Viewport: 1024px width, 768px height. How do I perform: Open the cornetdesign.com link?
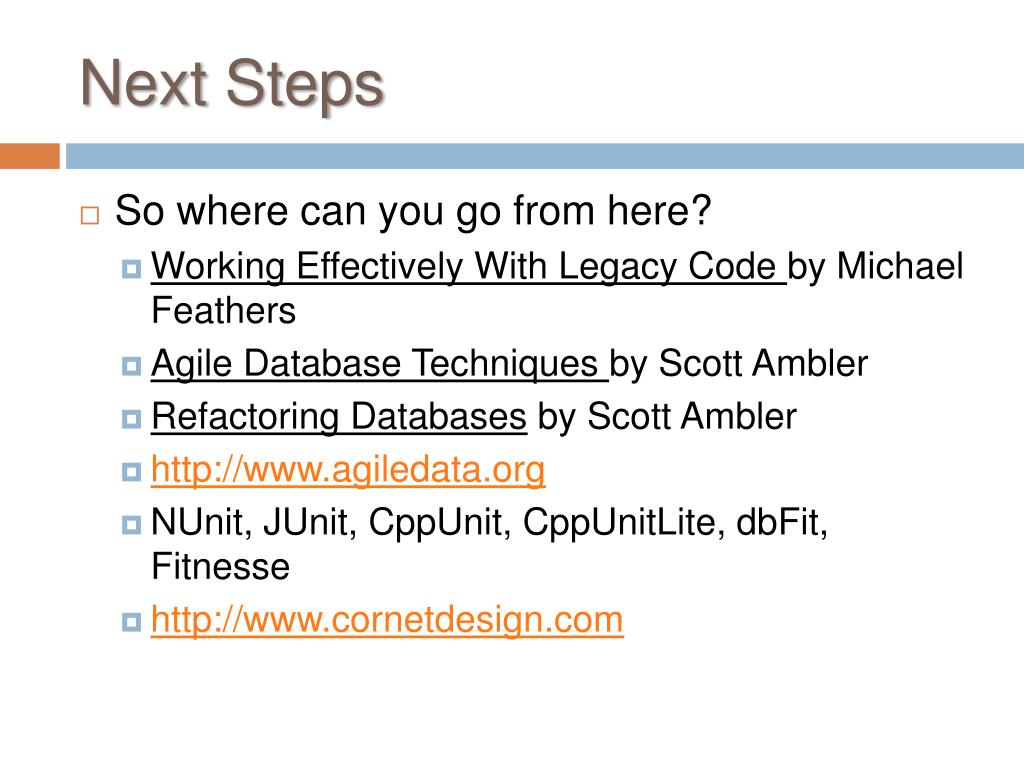387,620
